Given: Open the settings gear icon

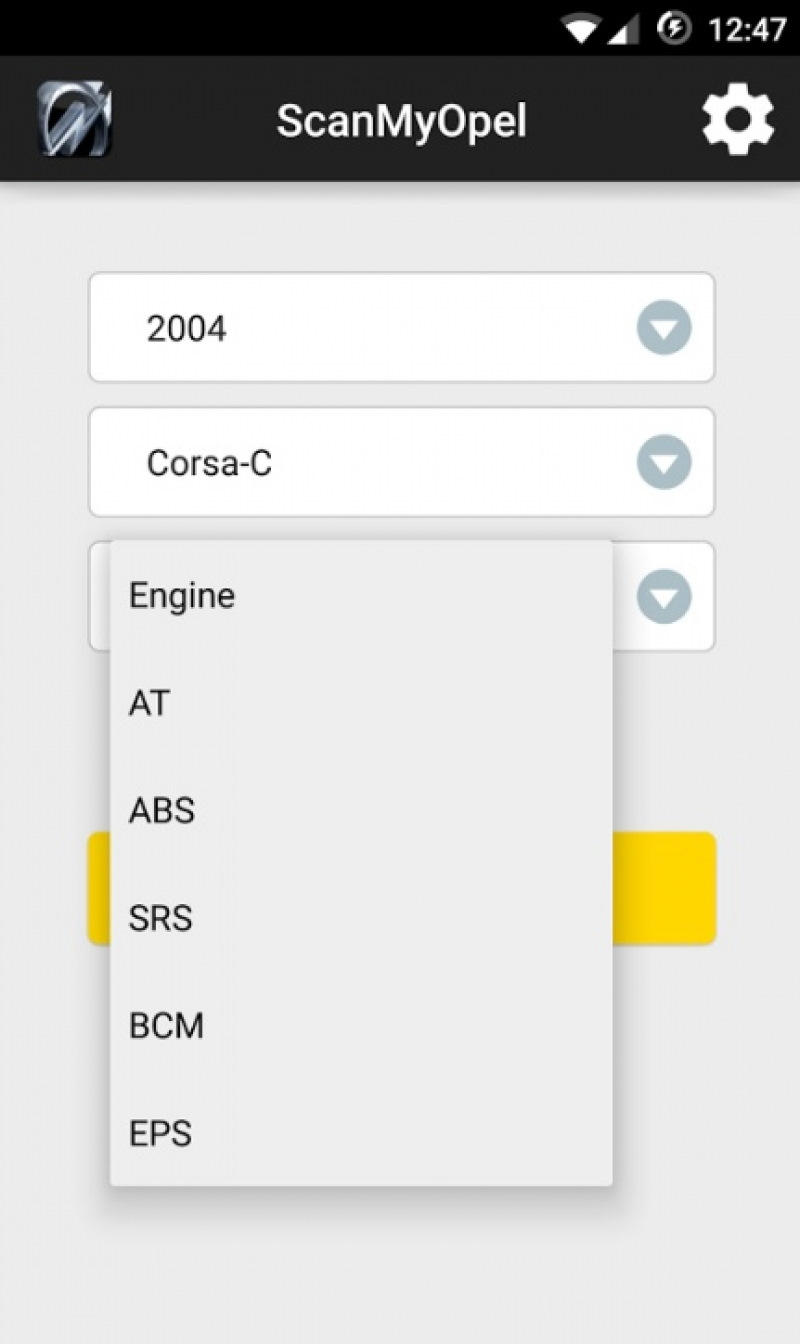Looking at the screenshot, I should point(738,120).
